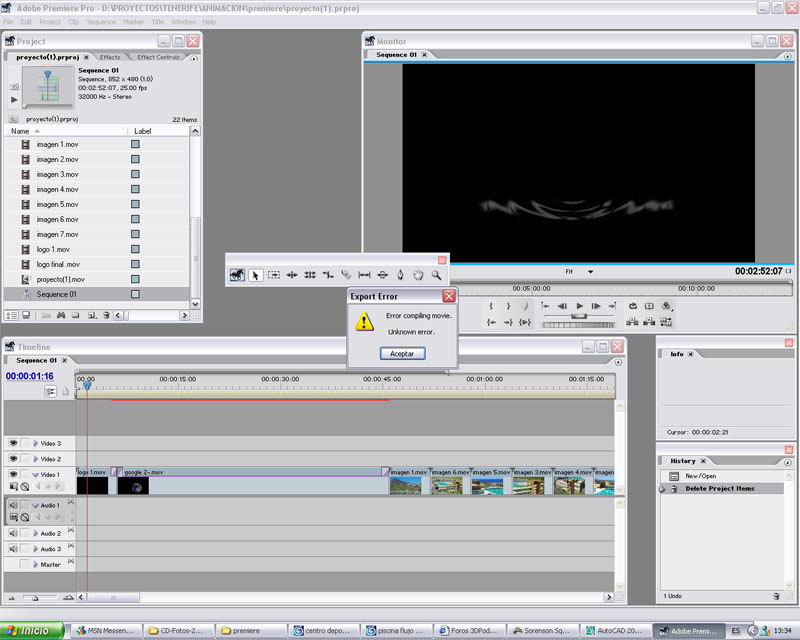The width and height of the screenshot is (800, 640).
Task: Open the Monitor panel flyout menu
Action: pos(787,56)
